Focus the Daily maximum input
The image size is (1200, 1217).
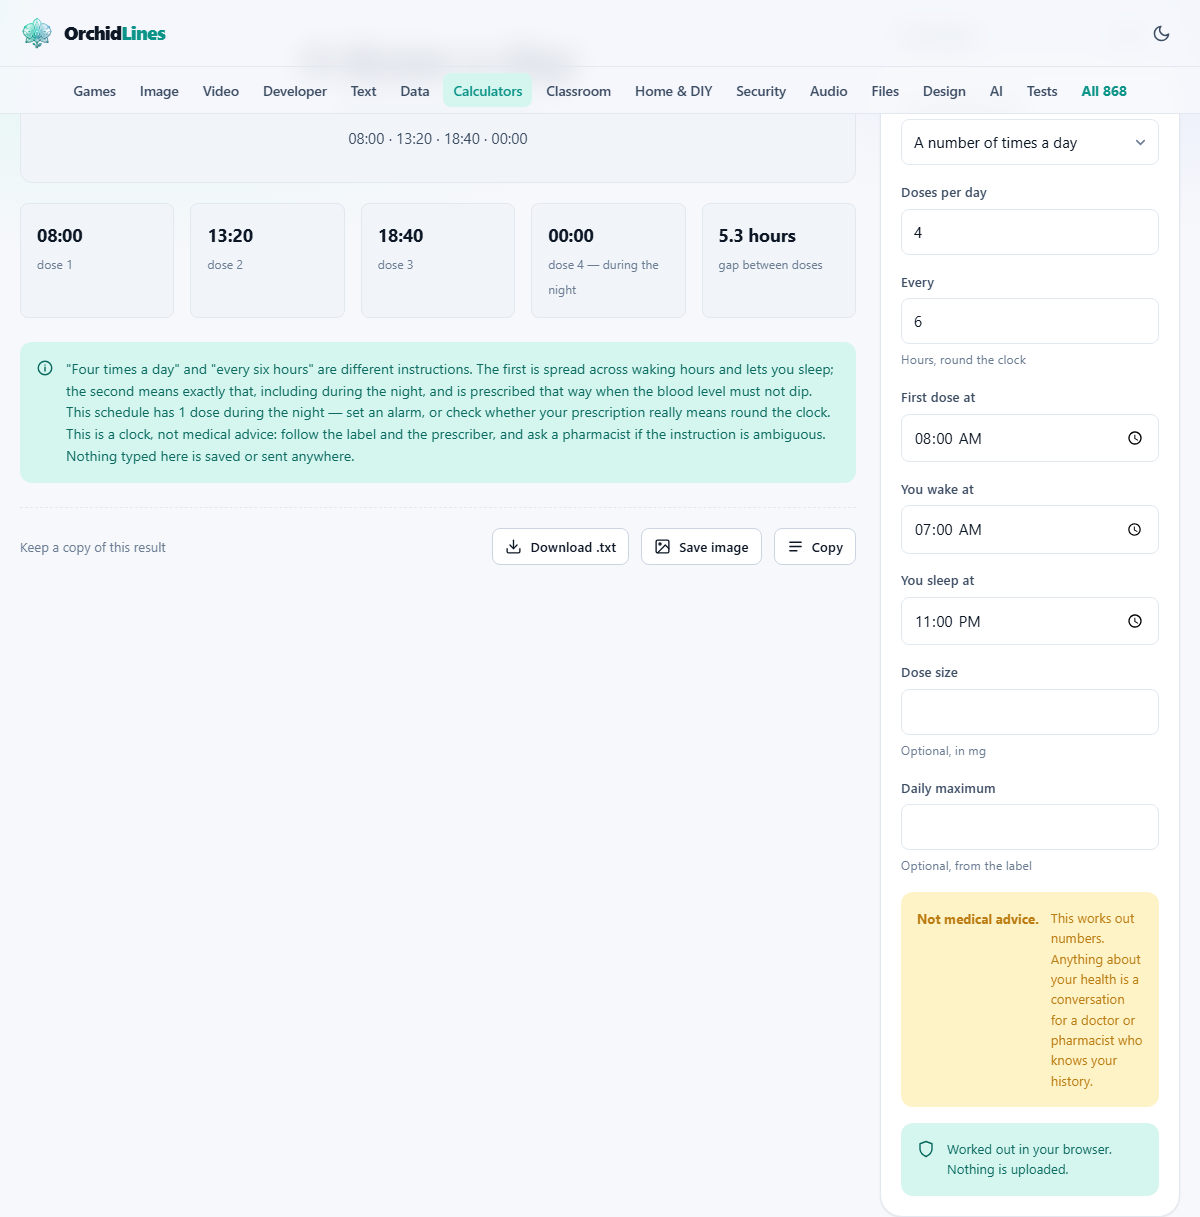[1030, 827]
